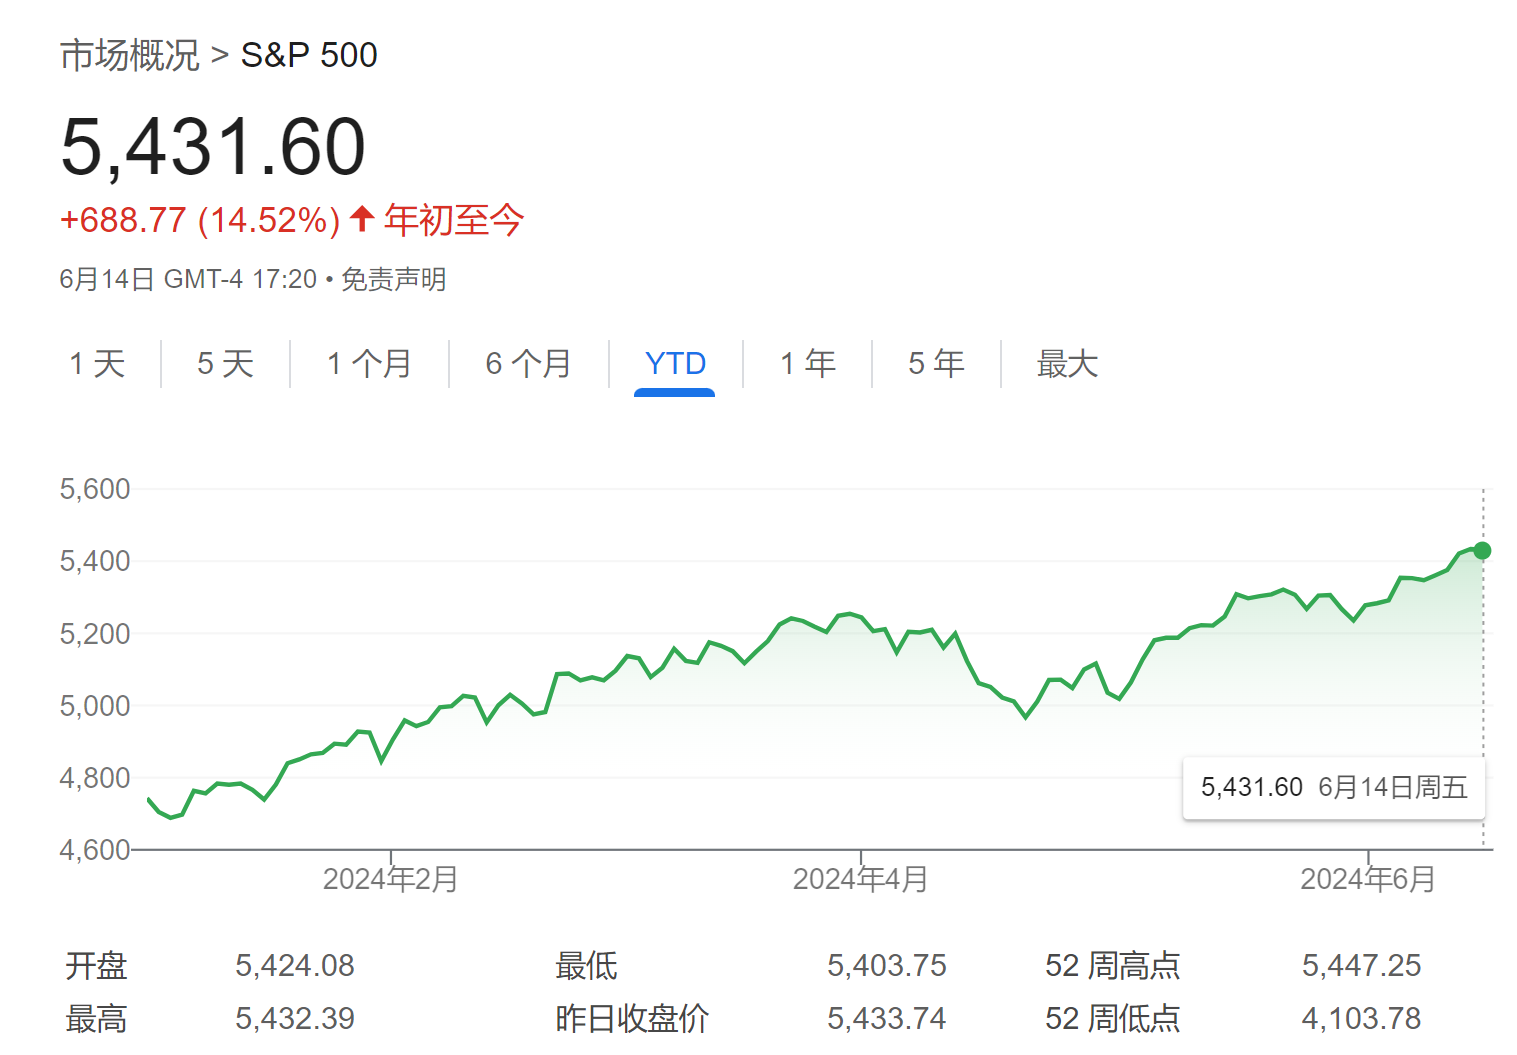
Task: Click the green endpoint dot on chart
Action: (1482, 550)
